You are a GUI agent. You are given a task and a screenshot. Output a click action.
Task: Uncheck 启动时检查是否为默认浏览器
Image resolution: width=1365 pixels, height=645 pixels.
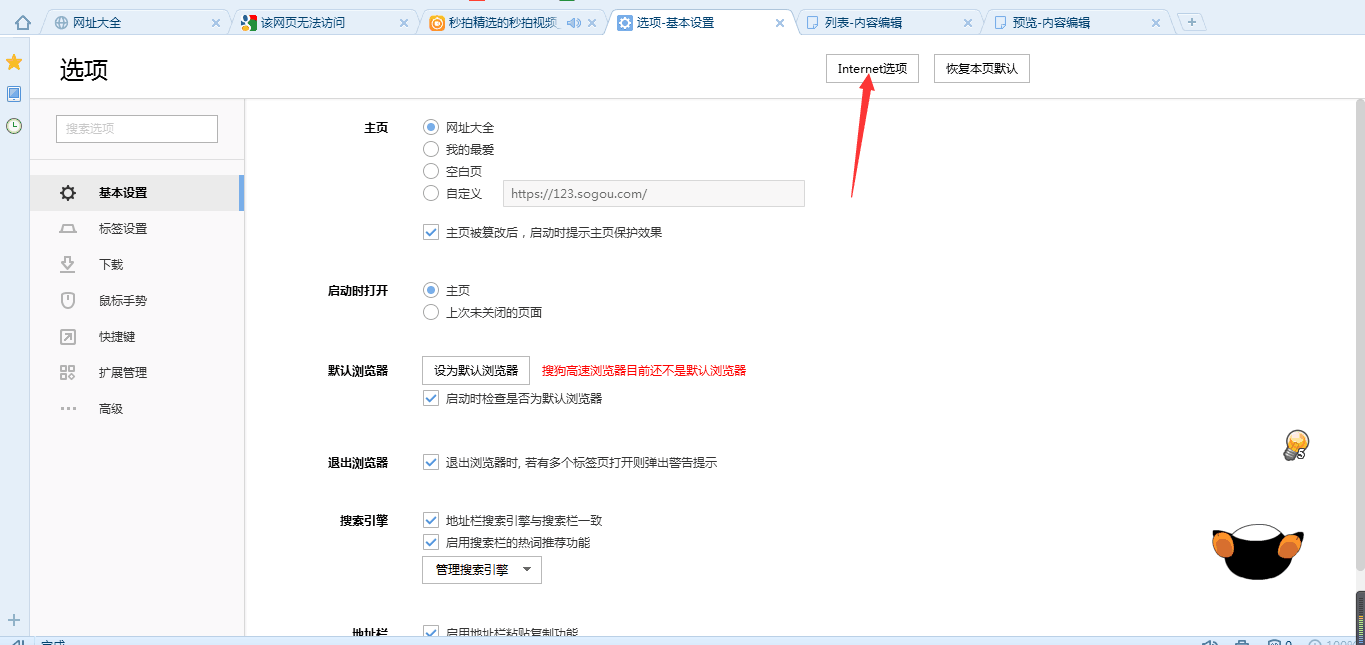coord(431,398)
